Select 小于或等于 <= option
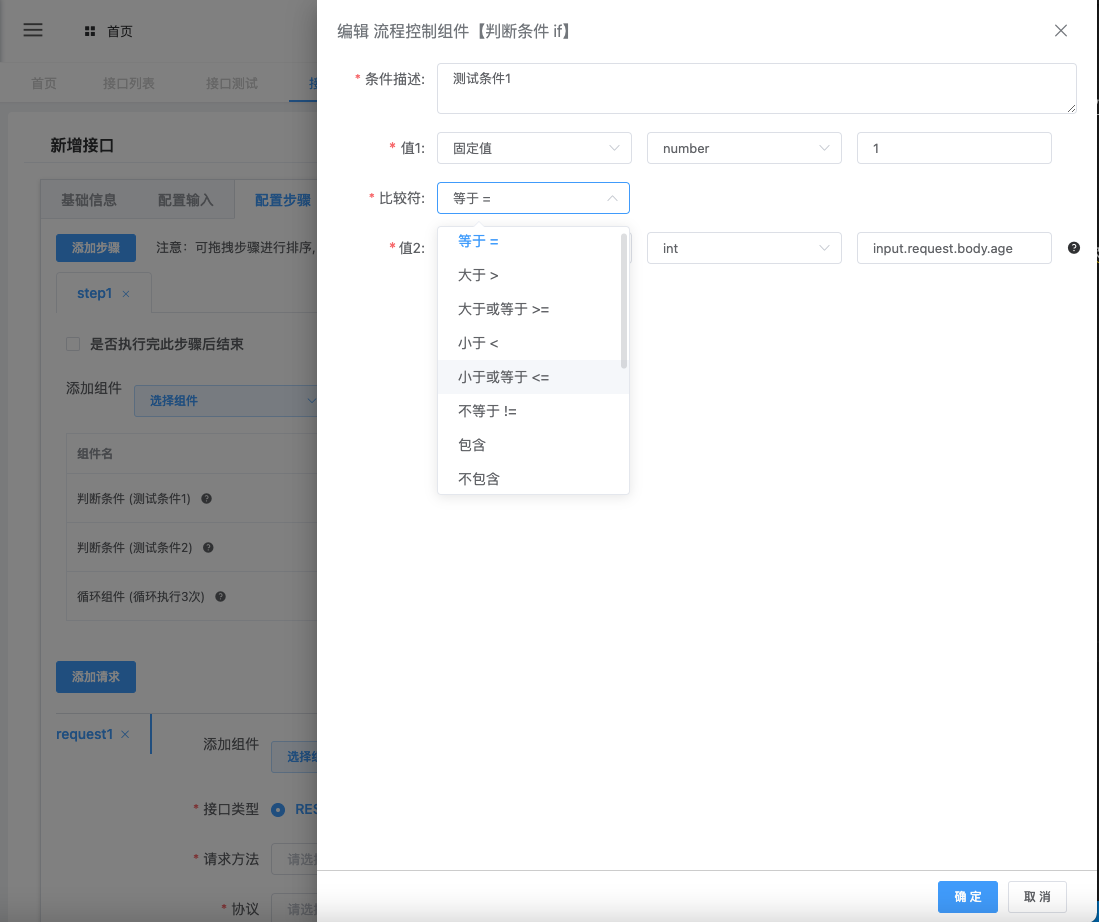Screen dimensions: 1099x922 coord(529,377)
